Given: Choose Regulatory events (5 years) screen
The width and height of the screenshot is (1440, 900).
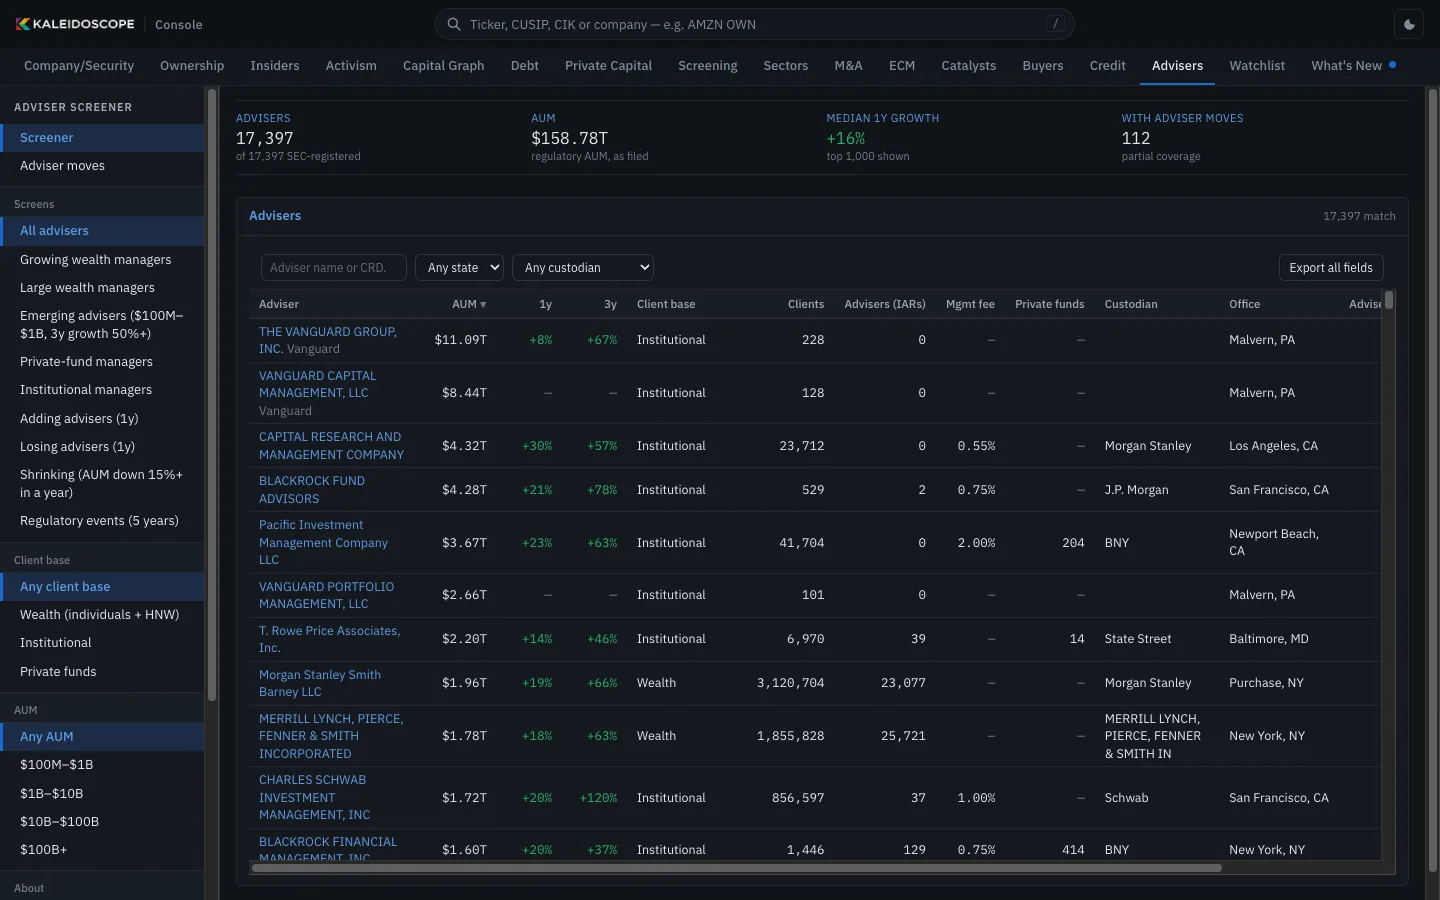Looking at the screenshot, I should click(102, 521).
